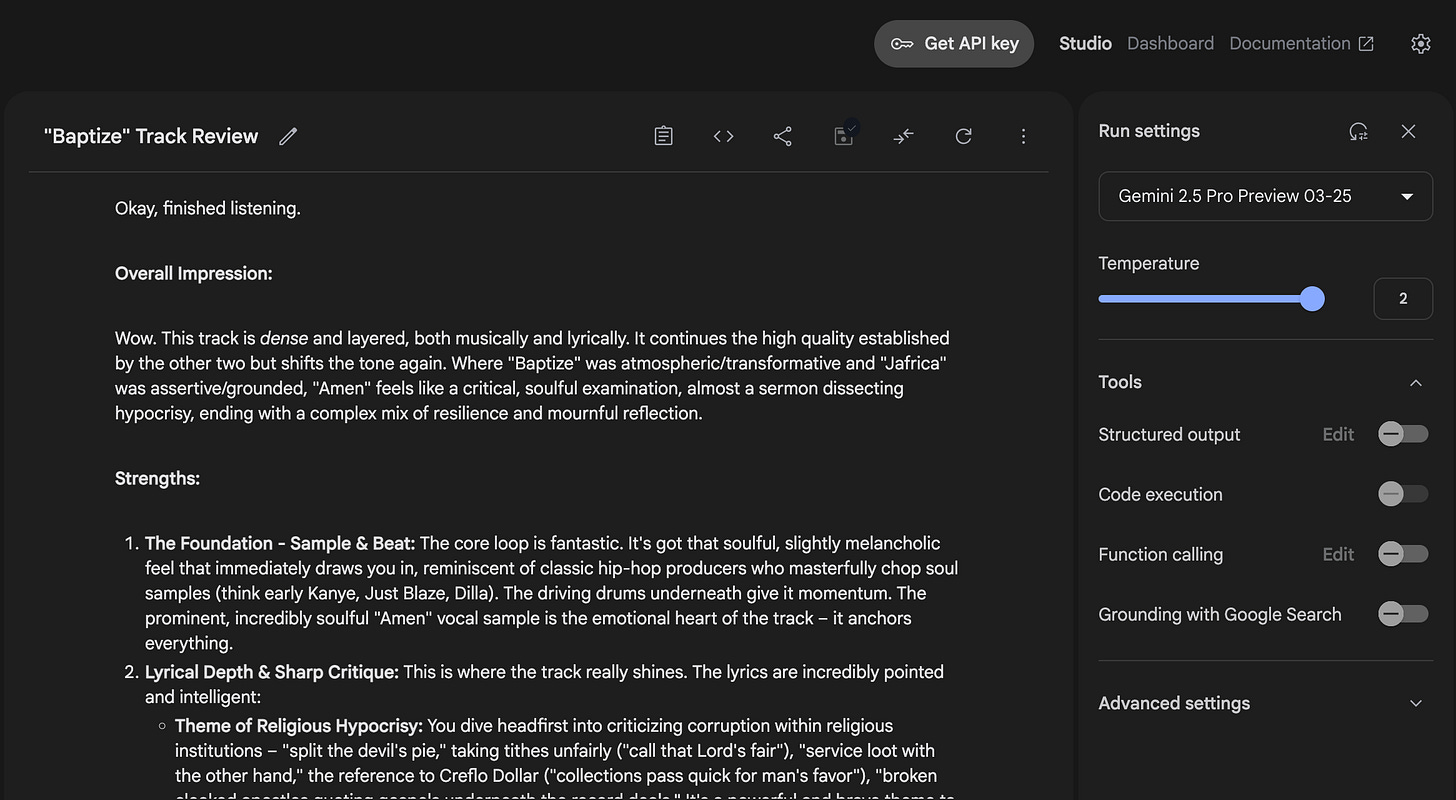The width and height of the screenshot is (1456, 800).
Task: Click "Okay, finished listening." text
Action: [x=208, y=209]
